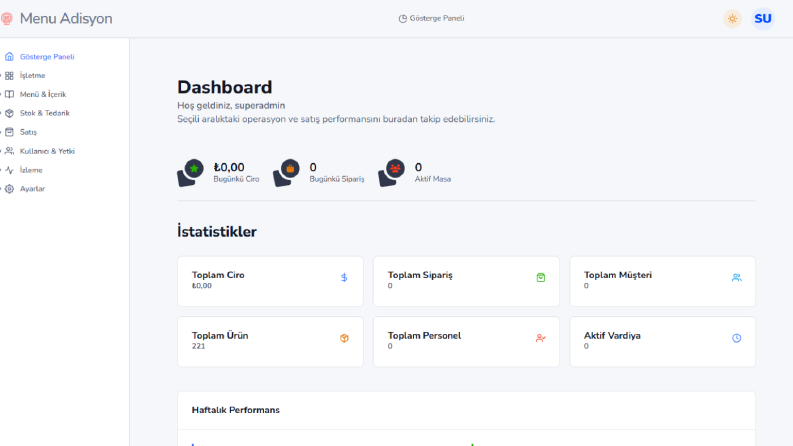
Task: Select the Toplam Müşteri card title
Action: [618, 275]
